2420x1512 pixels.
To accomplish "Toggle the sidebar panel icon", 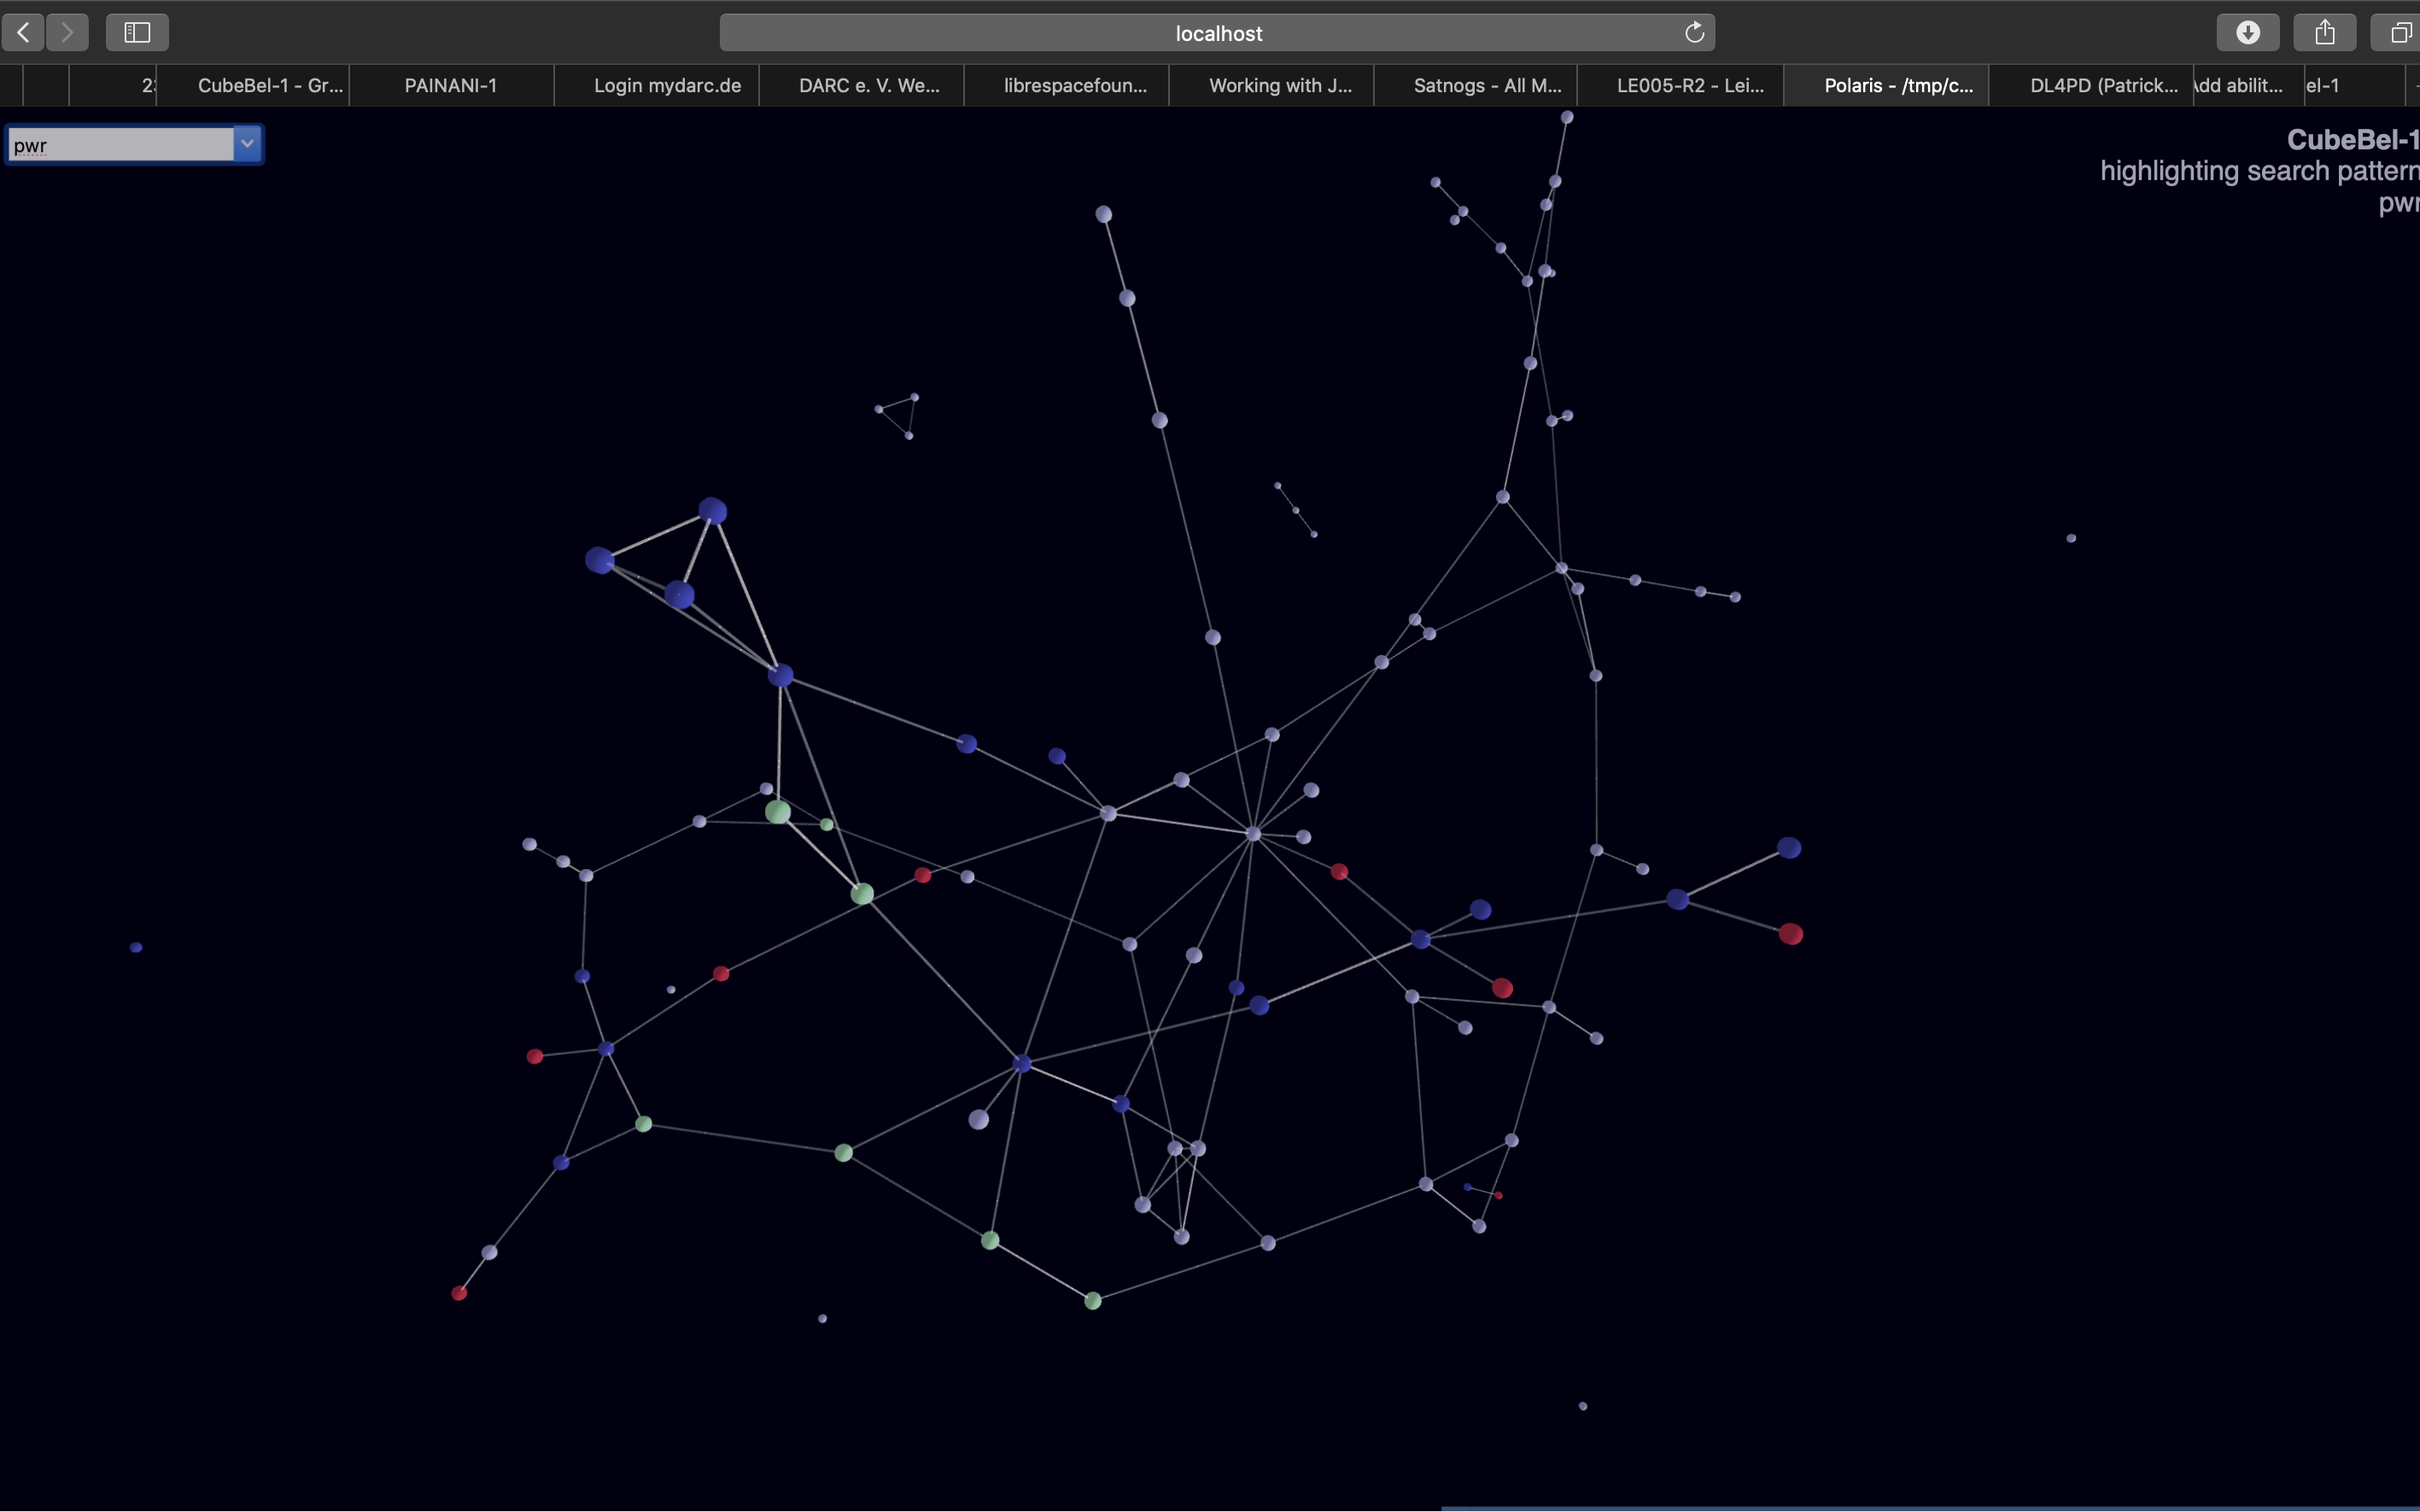I will [x=137, y=33].
